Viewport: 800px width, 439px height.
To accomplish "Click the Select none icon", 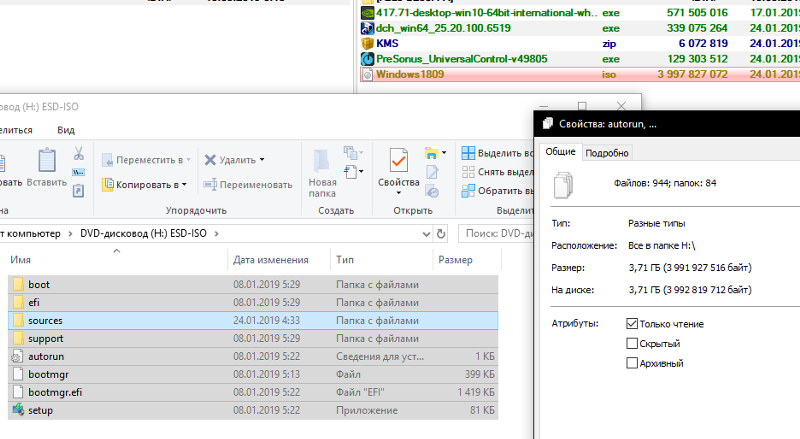I will coord(468,172).
